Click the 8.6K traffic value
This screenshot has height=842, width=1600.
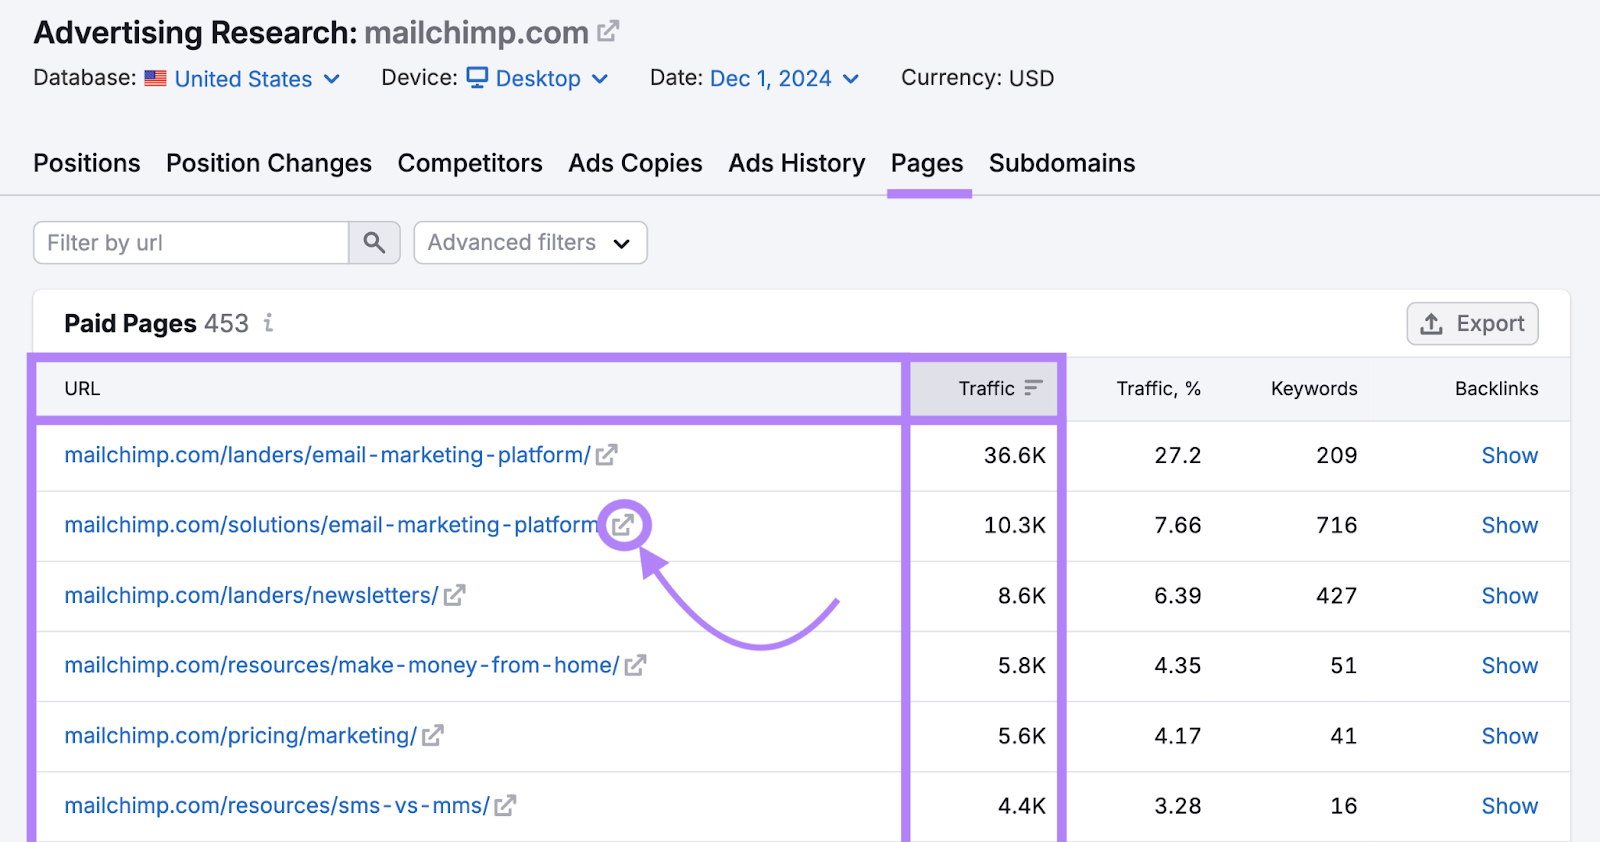(x=1022, y=595)
